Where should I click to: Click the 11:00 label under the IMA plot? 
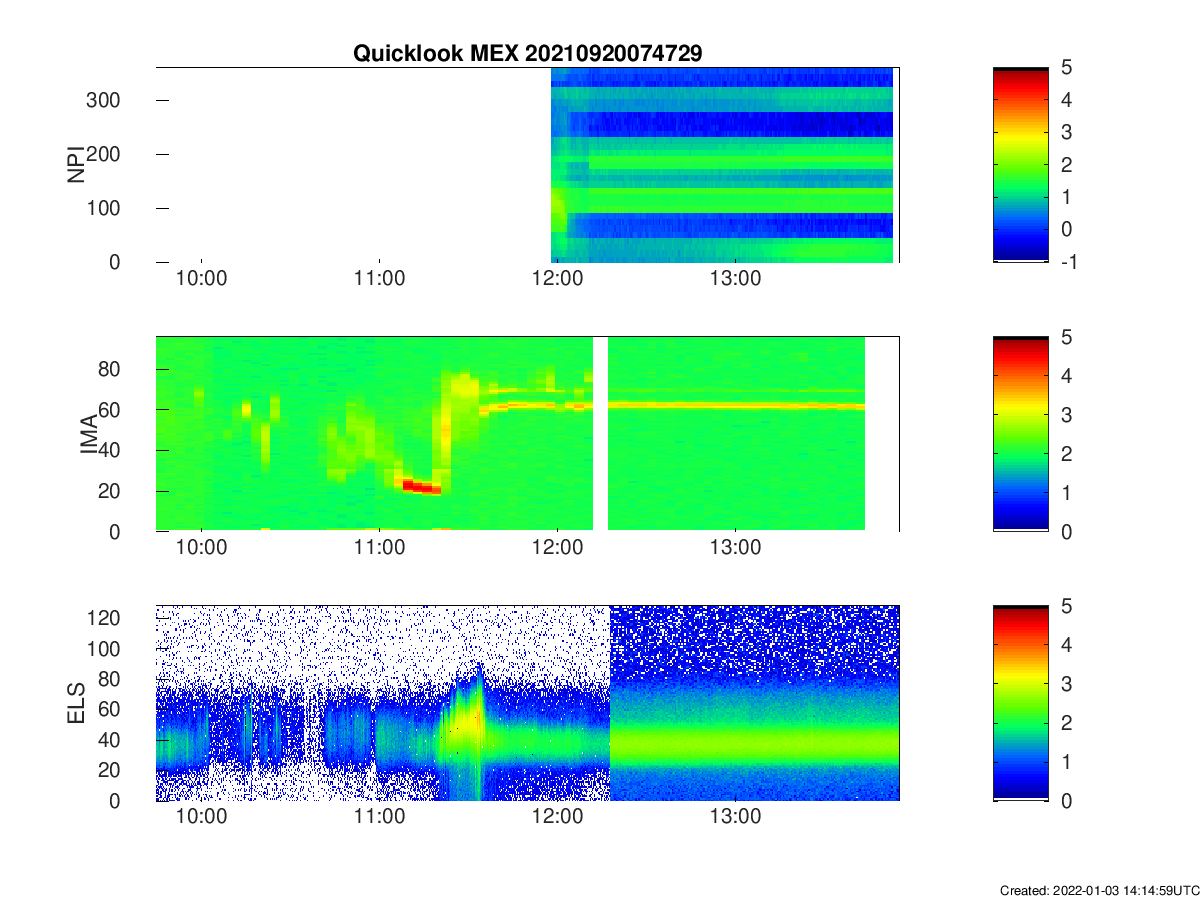[380, 549]
